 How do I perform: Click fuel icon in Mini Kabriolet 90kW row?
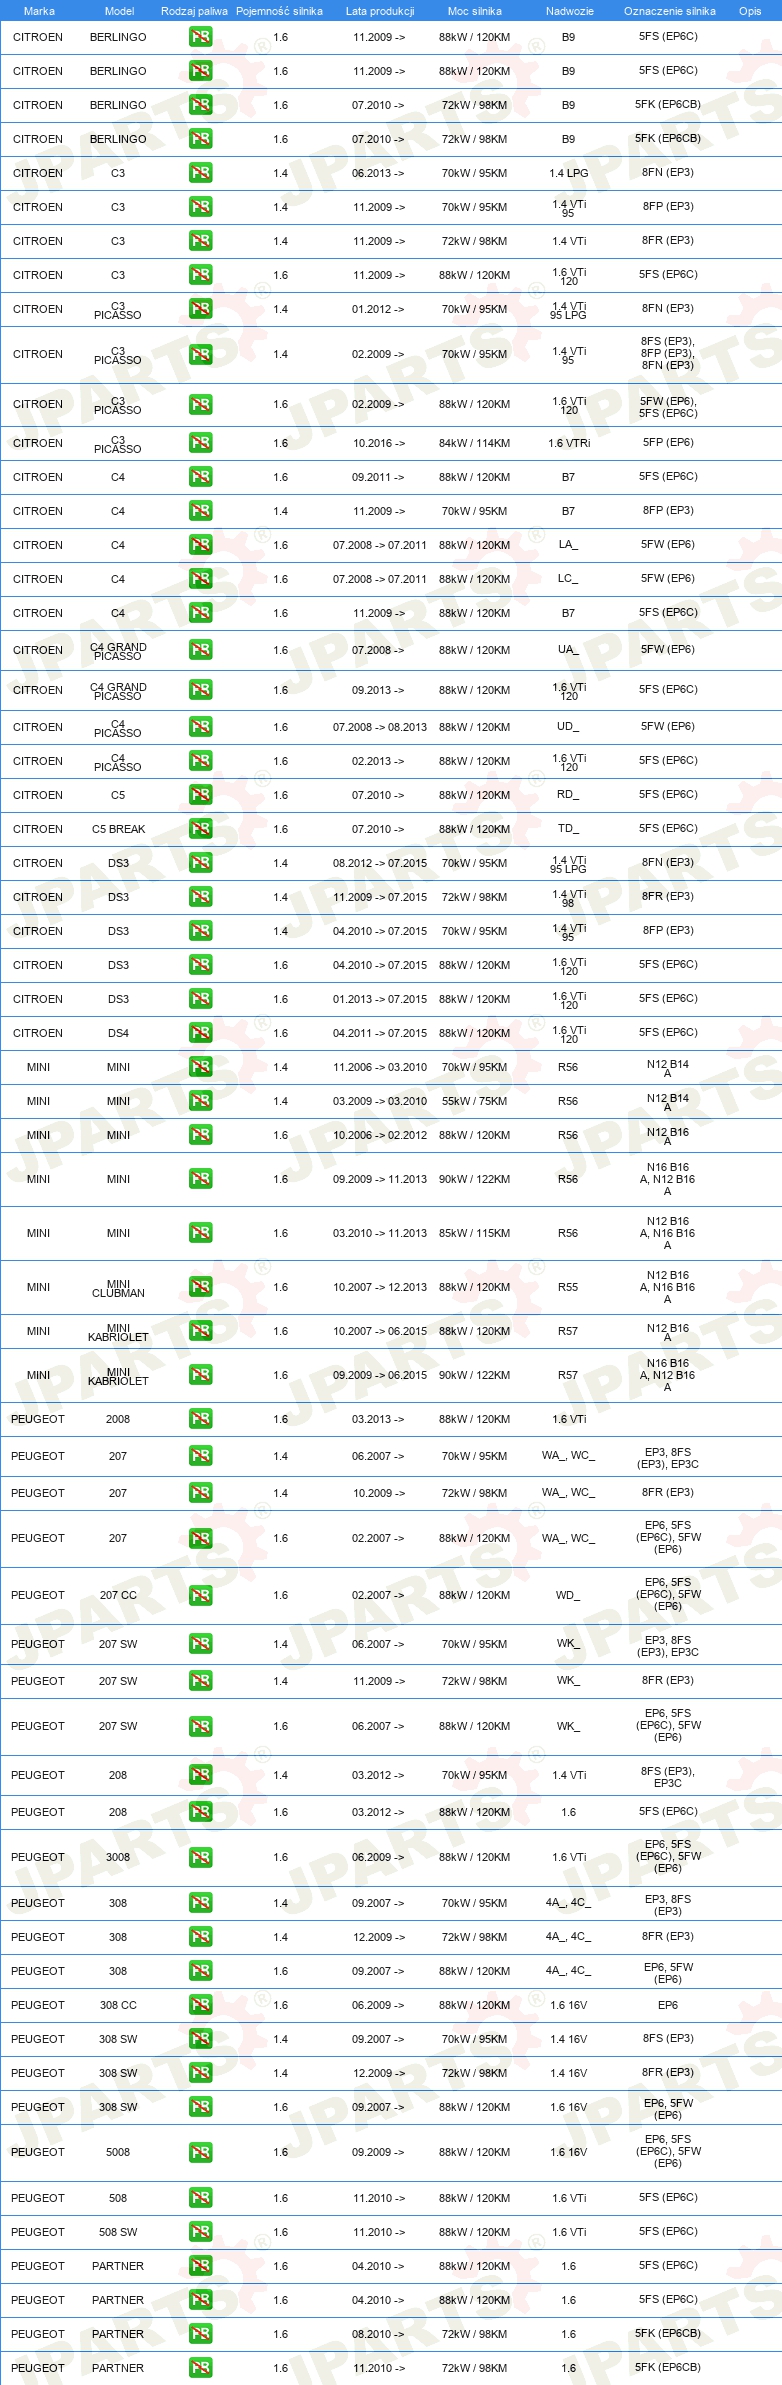coord(200,1375)
